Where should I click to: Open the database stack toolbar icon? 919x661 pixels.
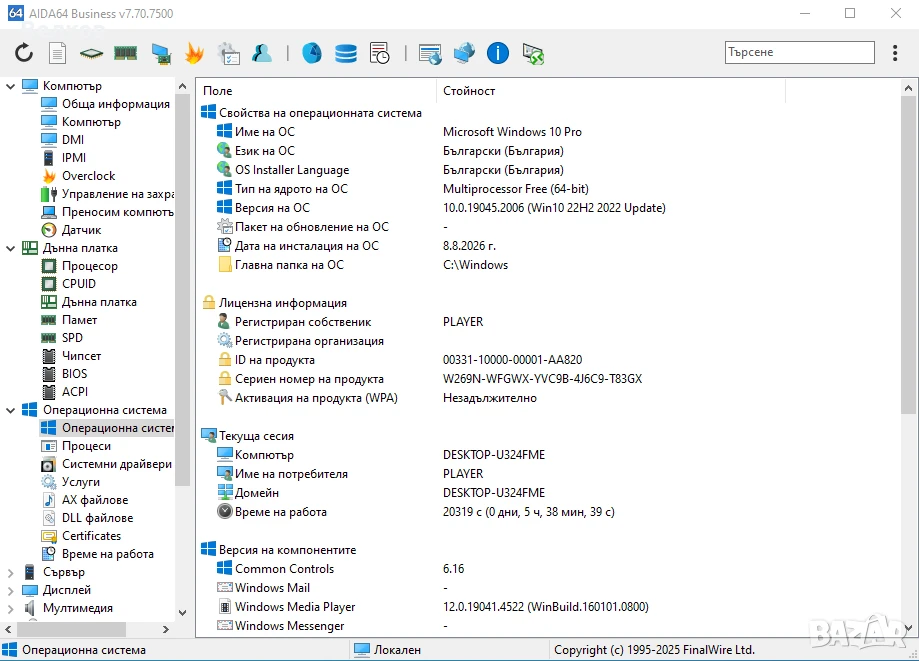(x=346, y=53)
